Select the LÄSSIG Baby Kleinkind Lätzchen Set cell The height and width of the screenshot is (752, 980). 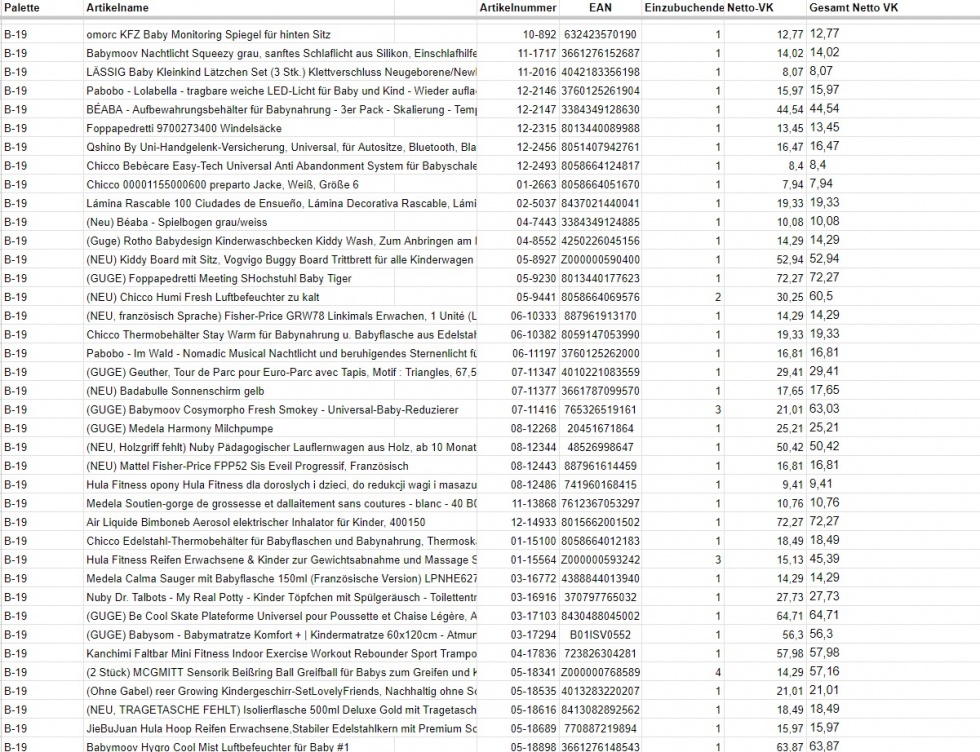pyautogui.click(x=281, y=72)
